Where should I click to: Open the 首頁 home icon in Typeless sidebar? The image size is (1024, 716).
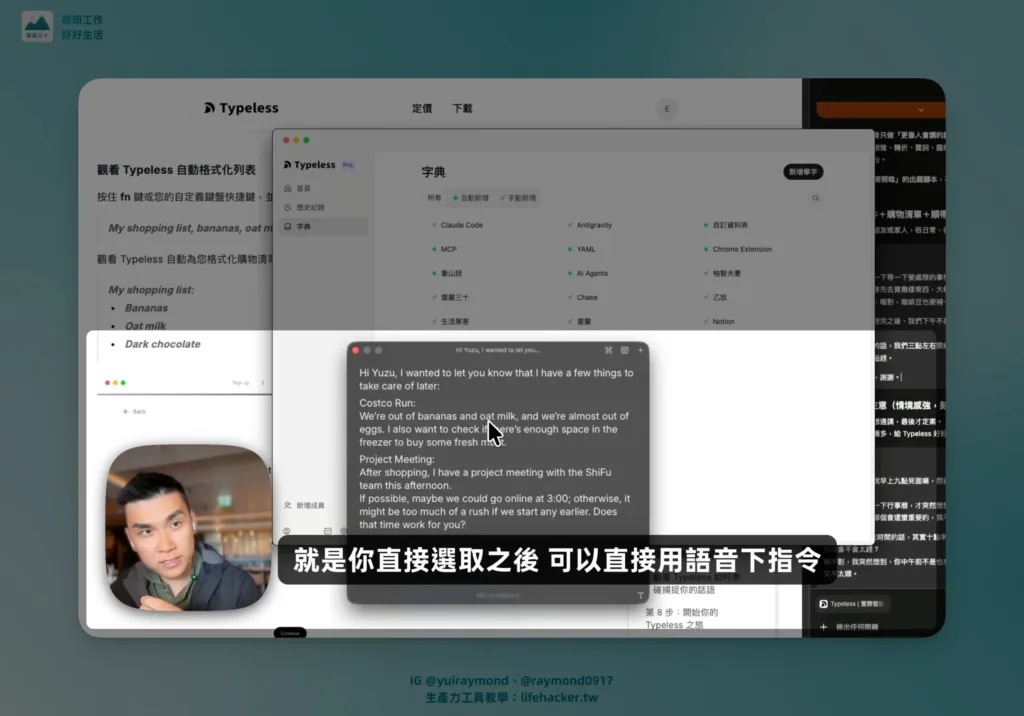[288, 188]
